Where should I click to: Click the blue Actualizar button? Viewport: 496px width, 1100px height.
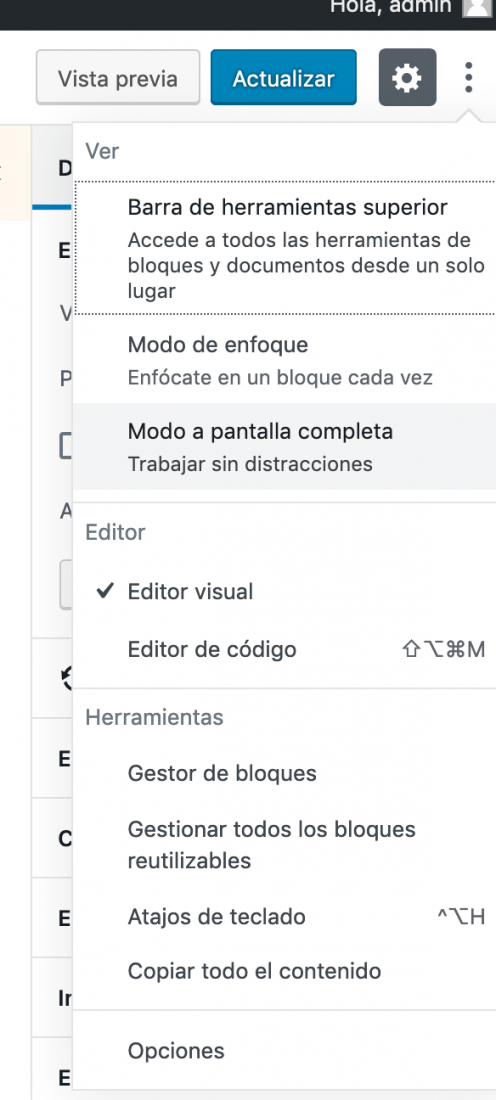point(283,77)
